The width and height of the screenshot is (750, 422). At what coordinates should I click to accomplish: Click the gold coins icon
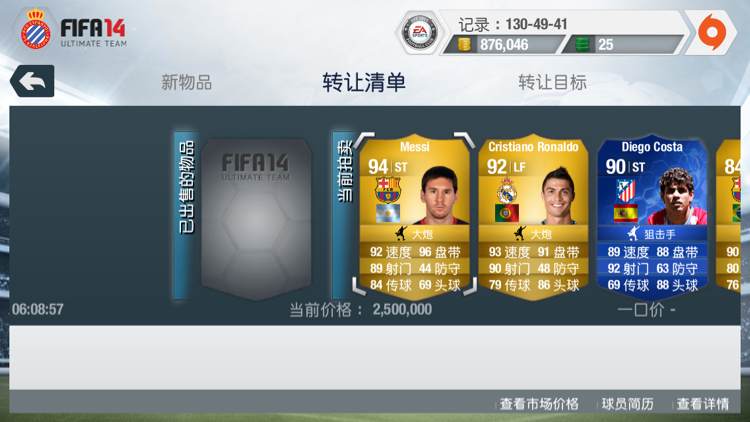[x=464, y=44]
